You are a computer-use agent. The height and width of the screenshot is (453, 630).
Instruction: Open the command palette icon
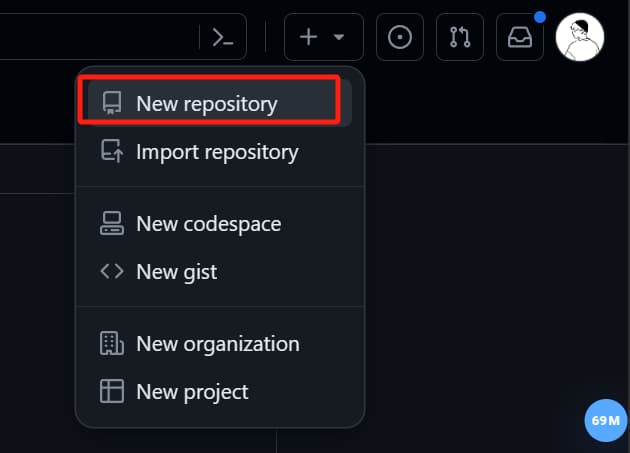(223, 37)
